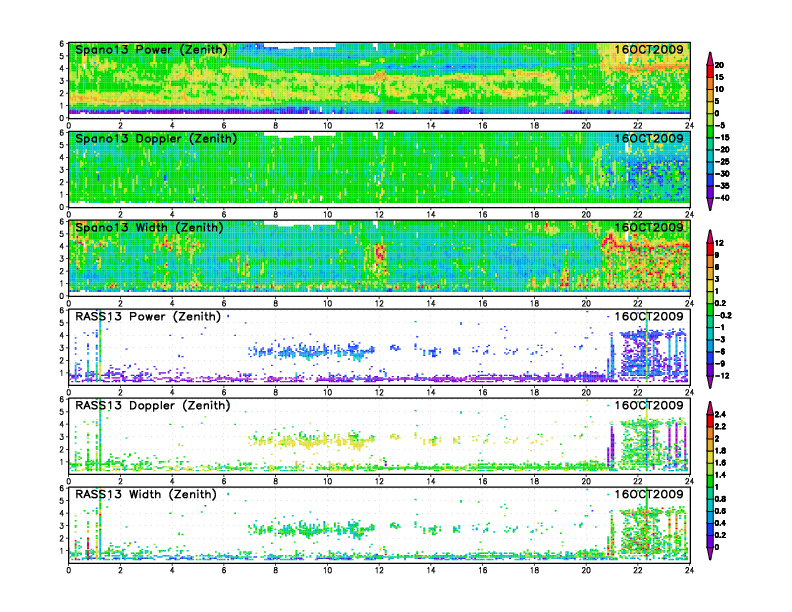The width and height of the screenshot is (792, 612).
Task: Click the 16OCT2009 date in Spano13 Power panel
Action: point(649,49)
